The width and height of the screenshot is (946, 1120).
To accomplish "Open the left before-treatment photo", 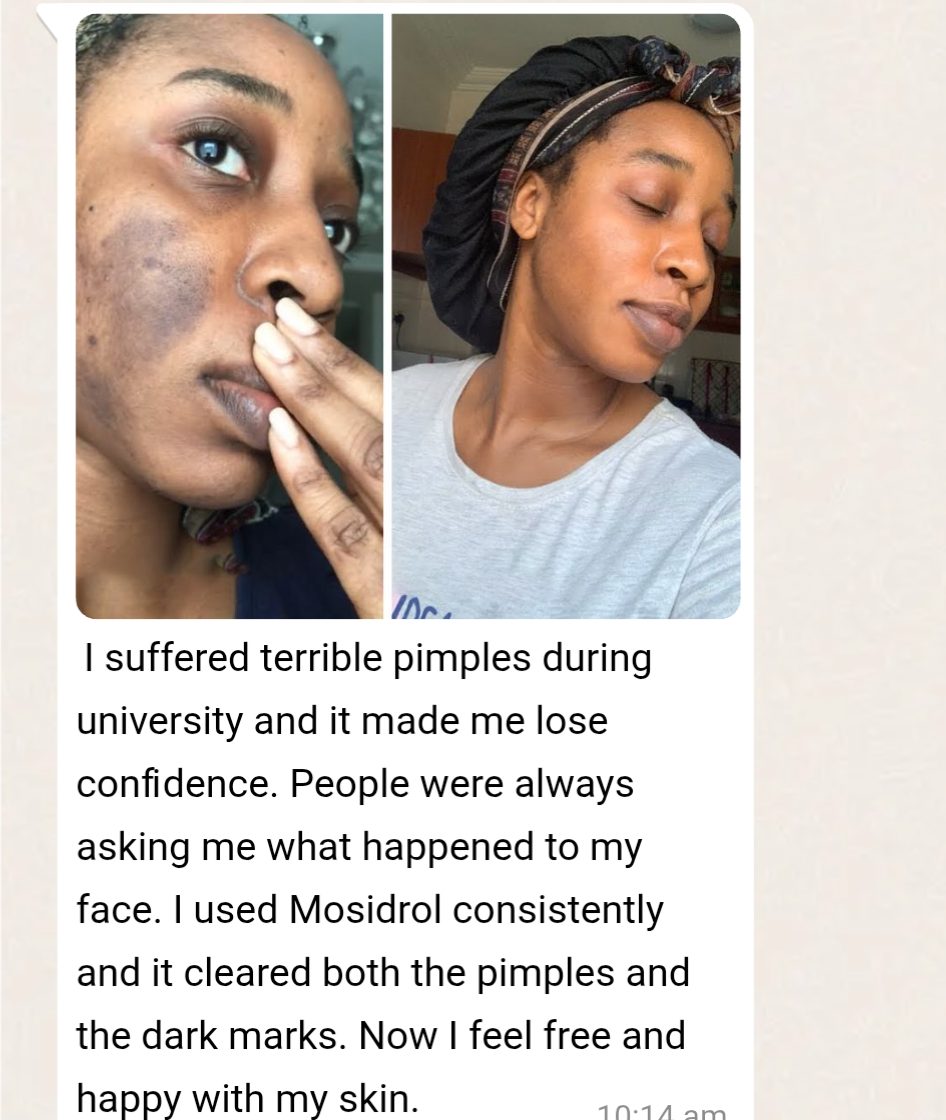I will coord(229,316).
